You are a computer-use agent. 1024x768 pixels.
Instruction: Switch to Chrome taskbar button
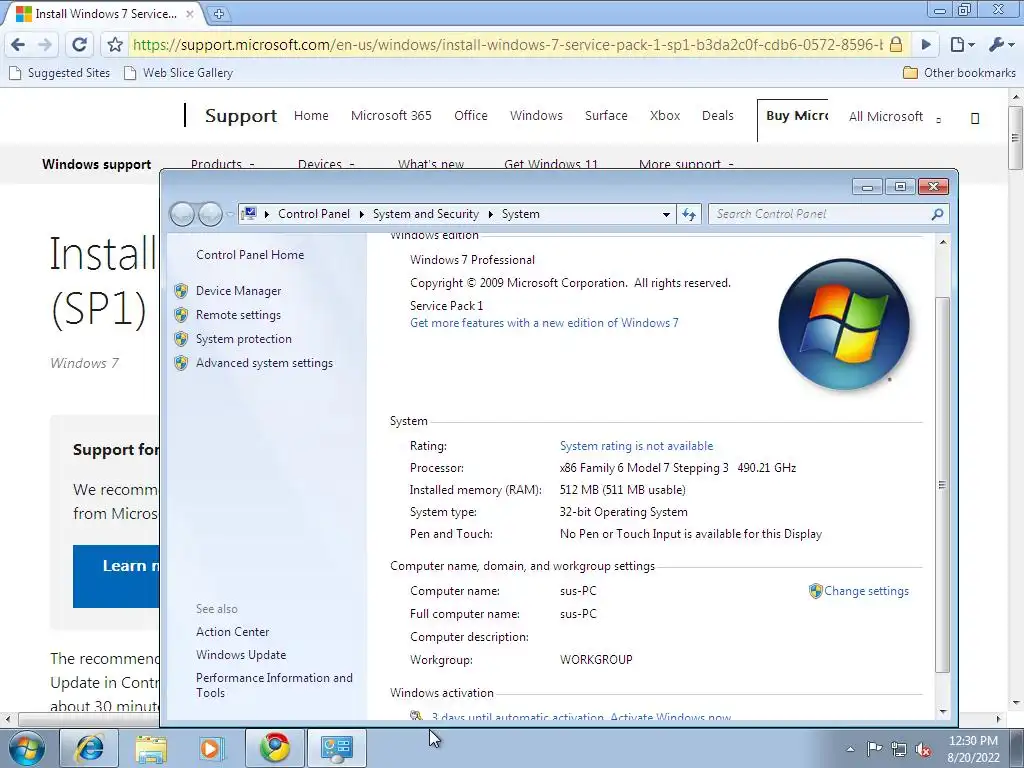(x=275, y=748)
